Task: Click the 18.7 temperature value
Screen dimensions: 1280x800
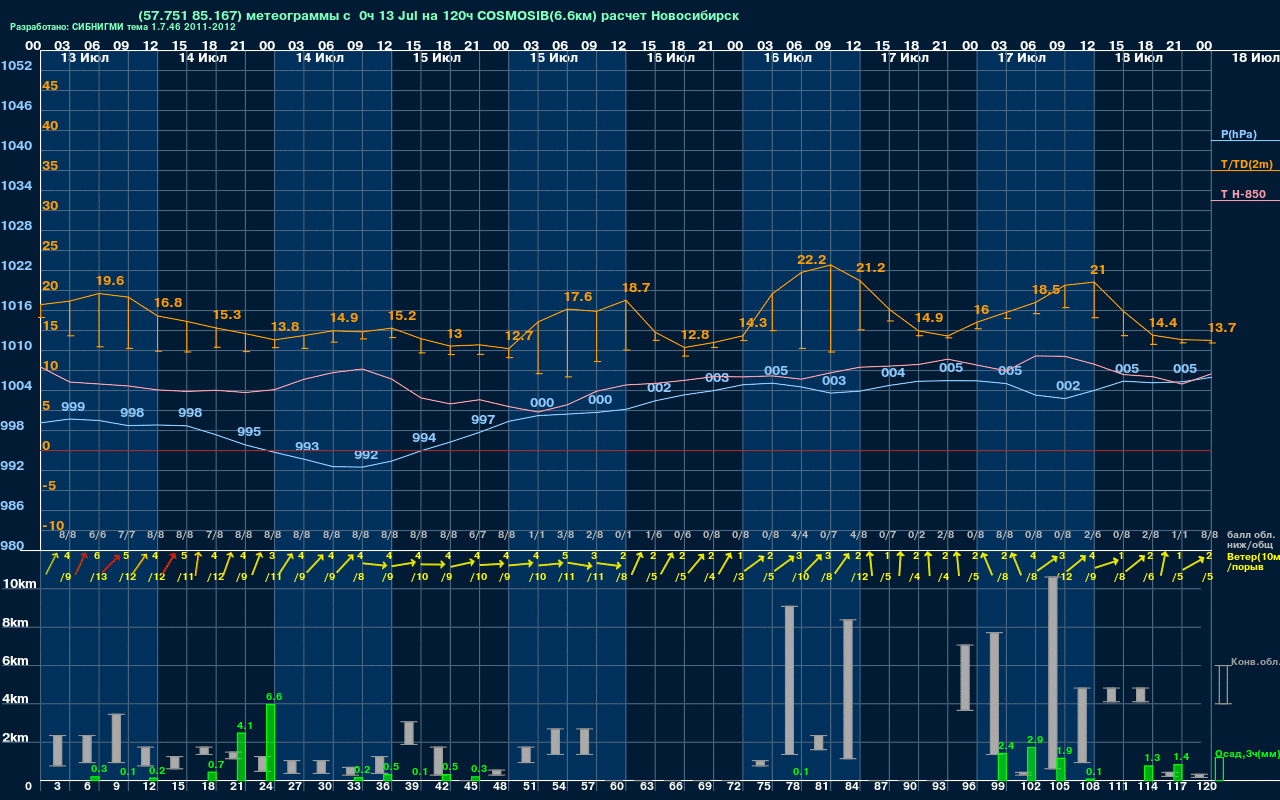Action: pos(636,288)
